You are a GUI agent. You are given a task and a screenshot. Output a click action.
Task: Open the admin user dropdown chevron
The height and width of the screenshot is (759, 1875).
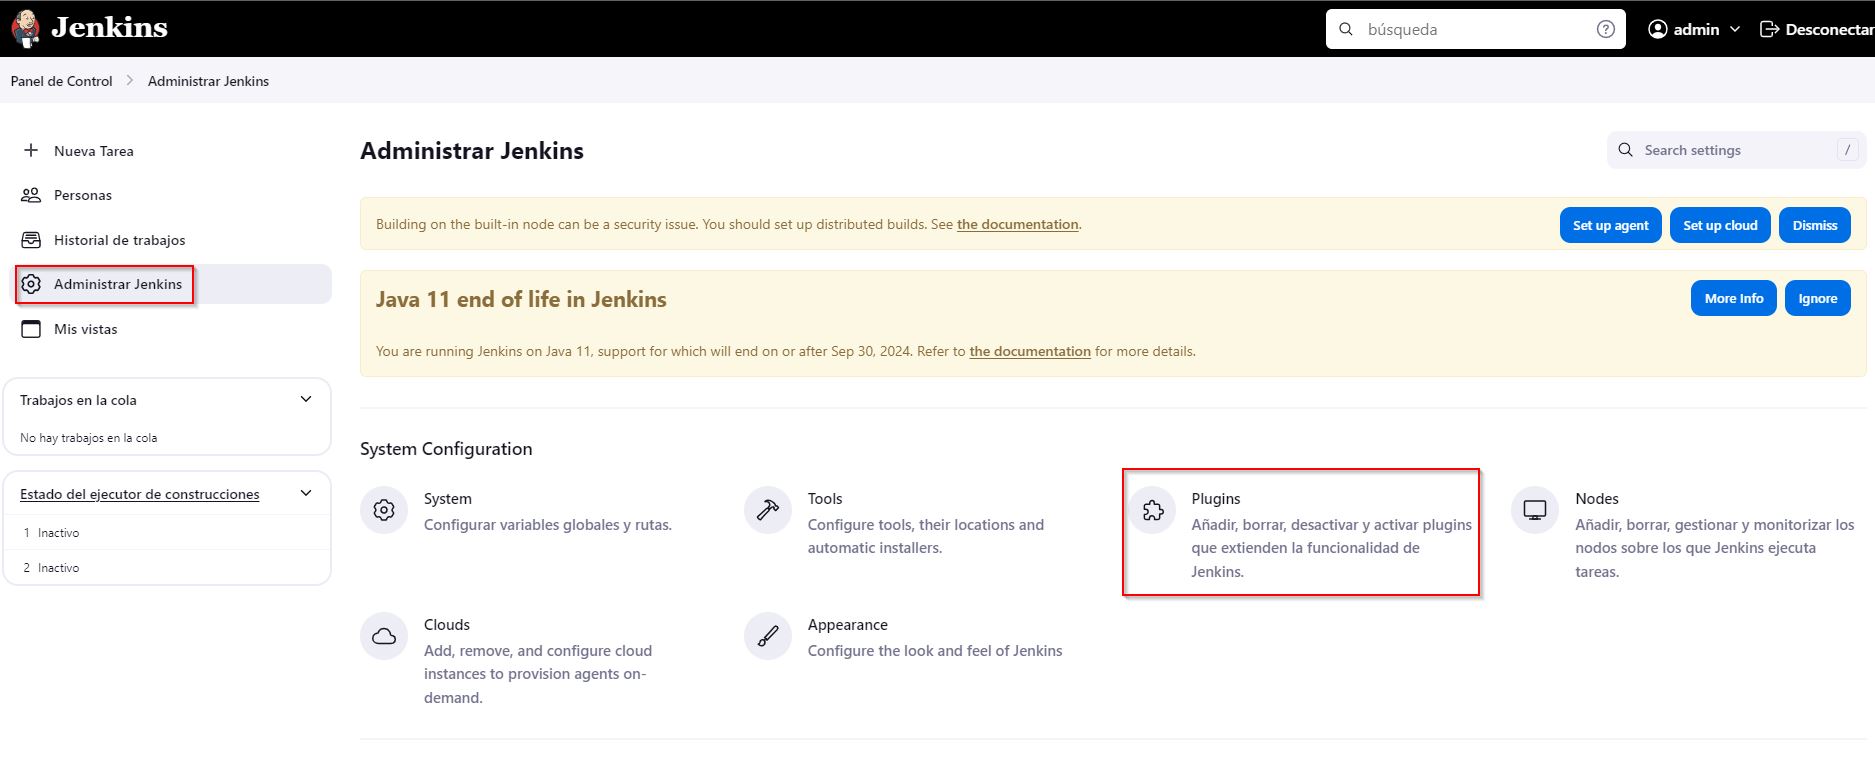click(1735, 29)
